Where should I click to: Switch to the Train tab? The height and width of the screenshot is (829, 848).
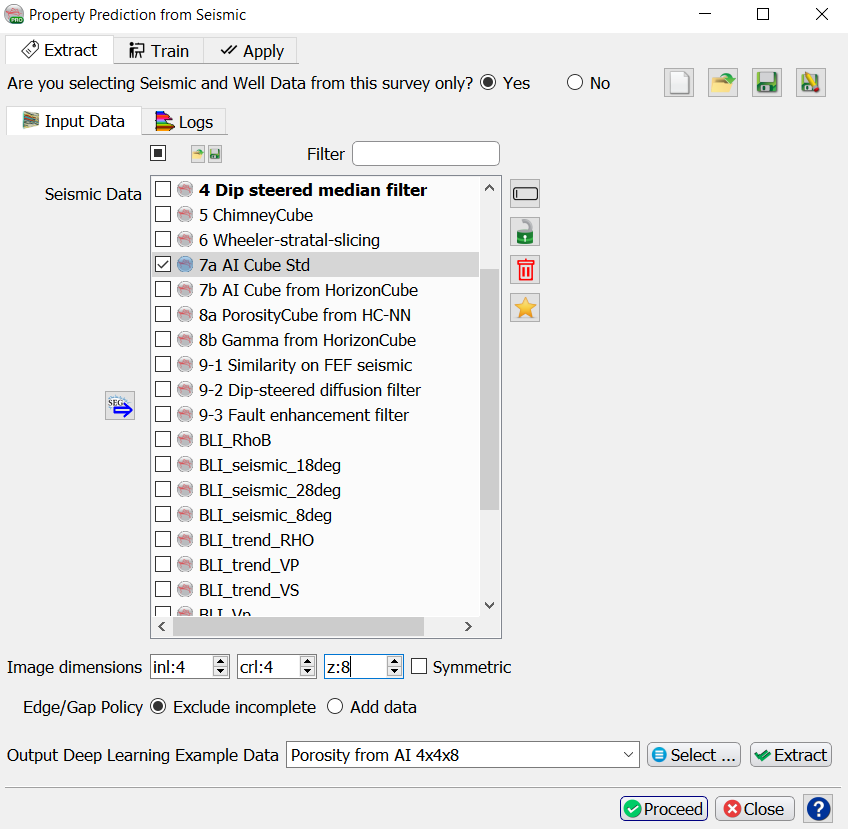pyautogui.click(x=158, y=51)
